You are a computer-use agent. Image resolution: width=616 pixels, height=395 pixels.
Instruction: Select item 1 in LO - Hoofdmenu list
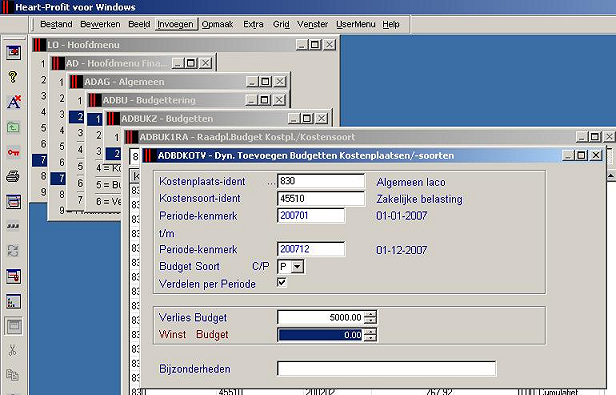coord(43,63)
